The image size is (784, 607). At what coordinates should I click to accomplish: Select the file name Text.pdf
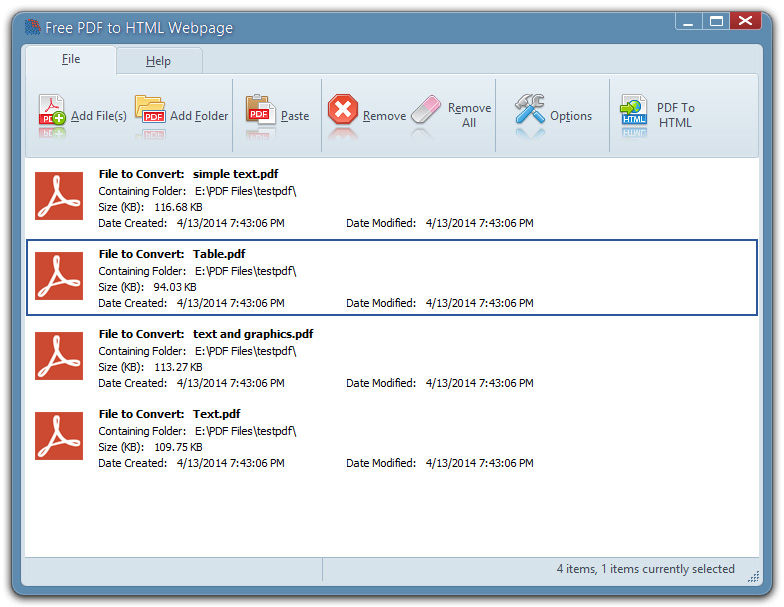pyautogui.click(x=216, y=414)
